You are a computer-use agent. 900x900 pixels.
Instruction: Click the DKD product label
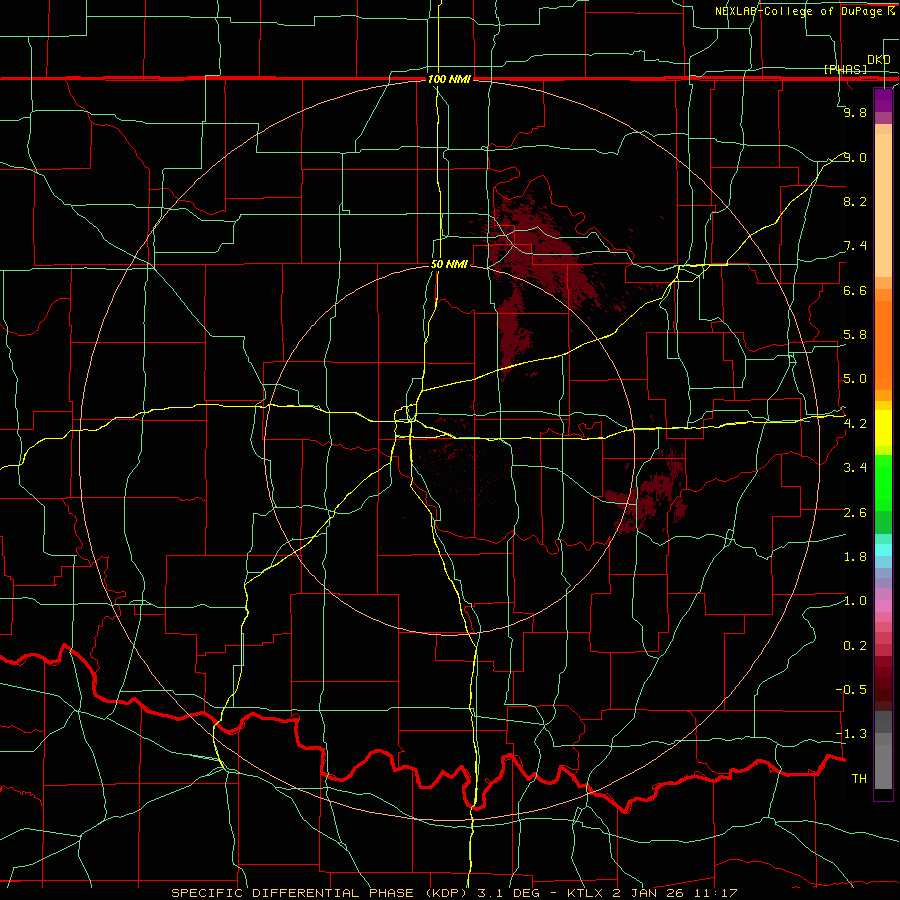pyautogui.click(x=878, y=60)
